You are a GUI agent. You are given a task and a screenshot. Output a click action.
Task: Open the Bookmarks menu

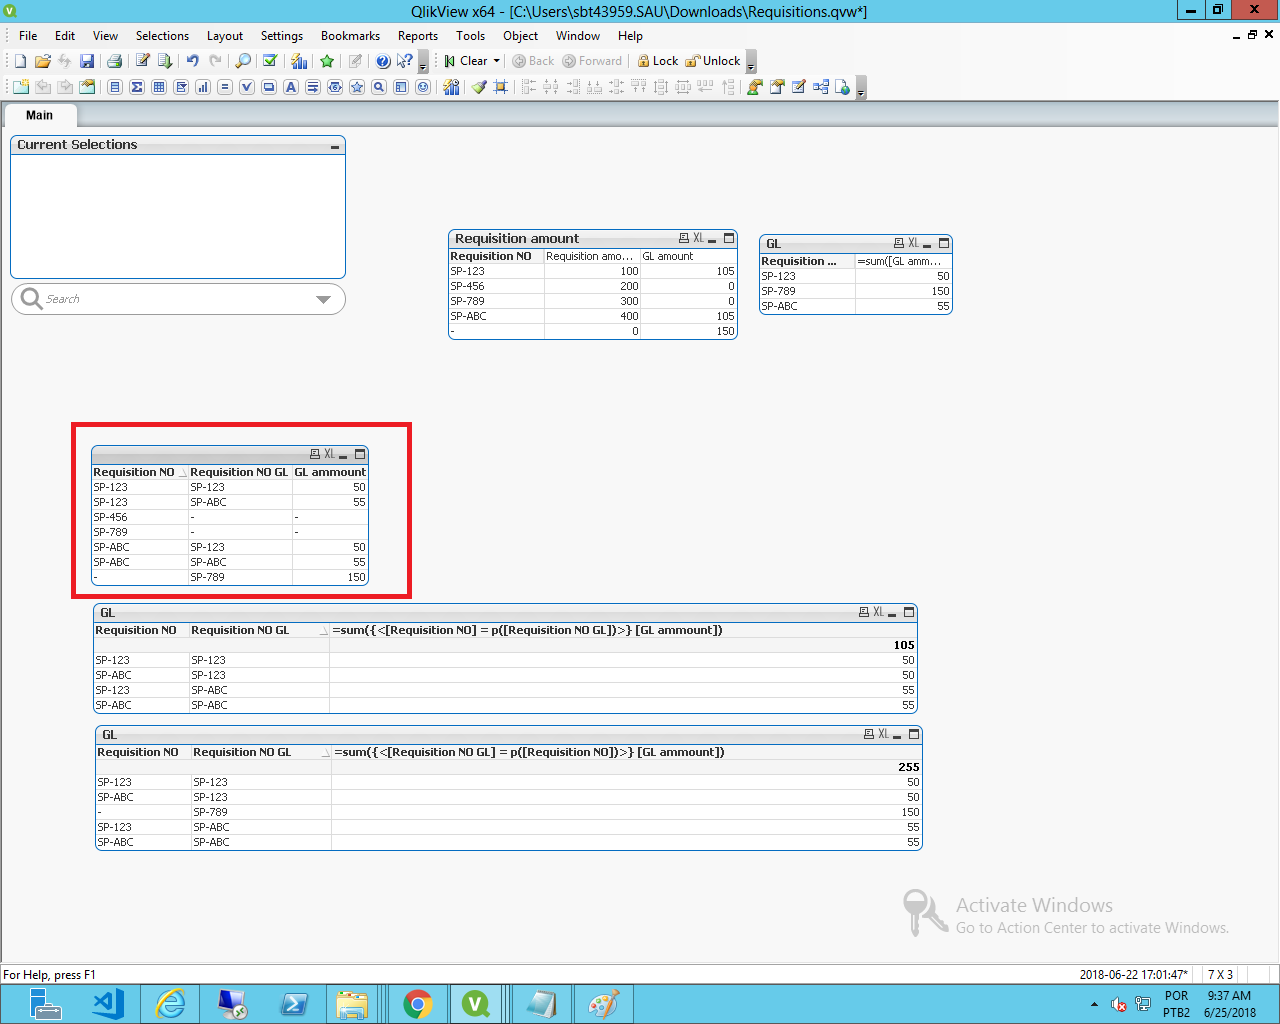click(x=350, y=36)
